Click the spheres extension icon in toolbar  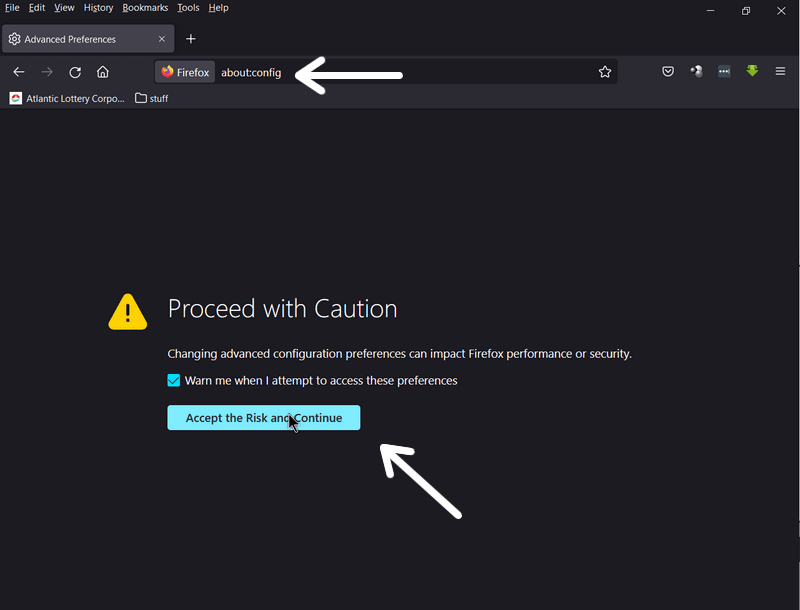tap(696, 71)
